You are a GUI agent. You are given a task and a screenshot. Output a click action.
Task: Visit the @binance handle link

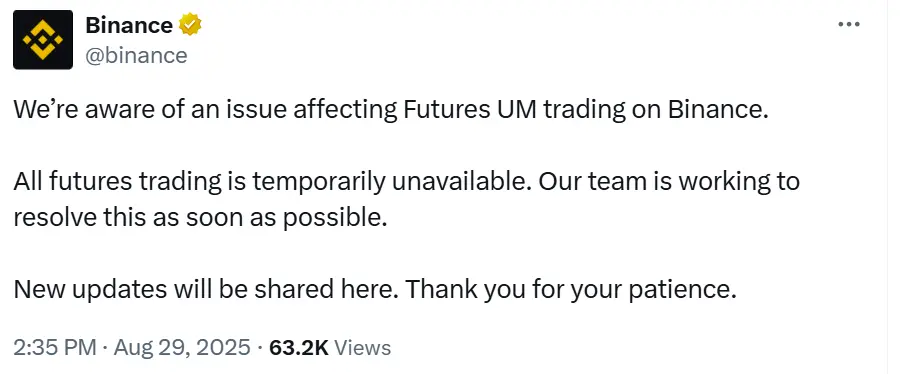point(136,56)
